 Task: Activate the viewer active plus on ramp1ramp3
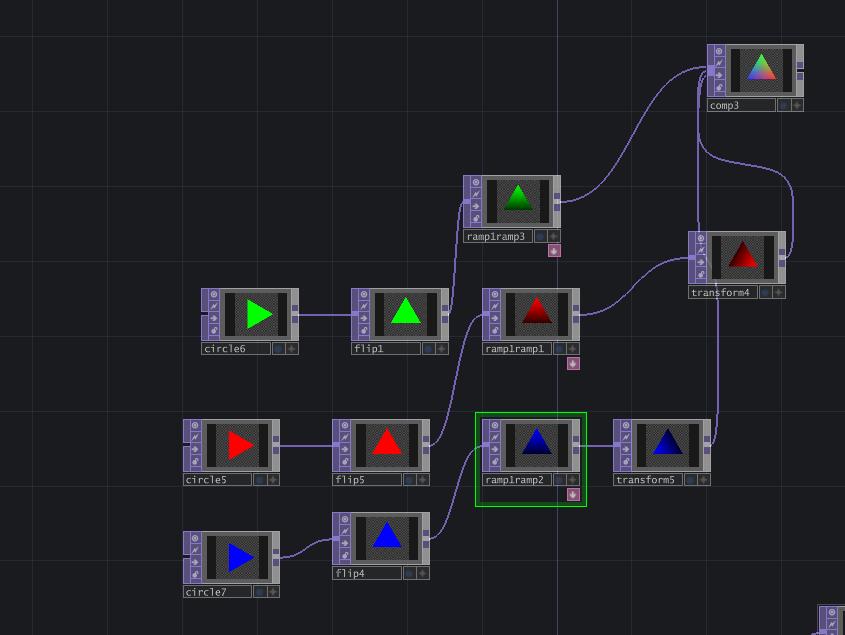tap(553, 237)
